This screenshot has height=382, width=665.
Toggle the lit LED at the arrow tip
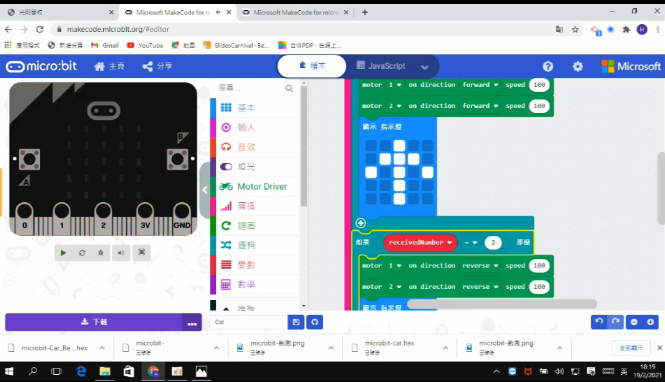(x=399, y=146)
